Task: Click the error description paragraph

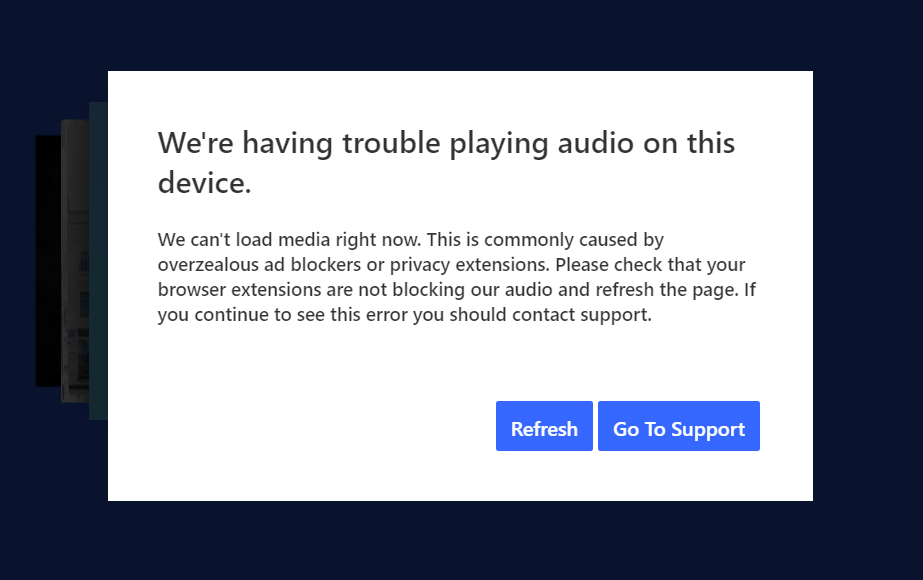Action: pos(450,277)
